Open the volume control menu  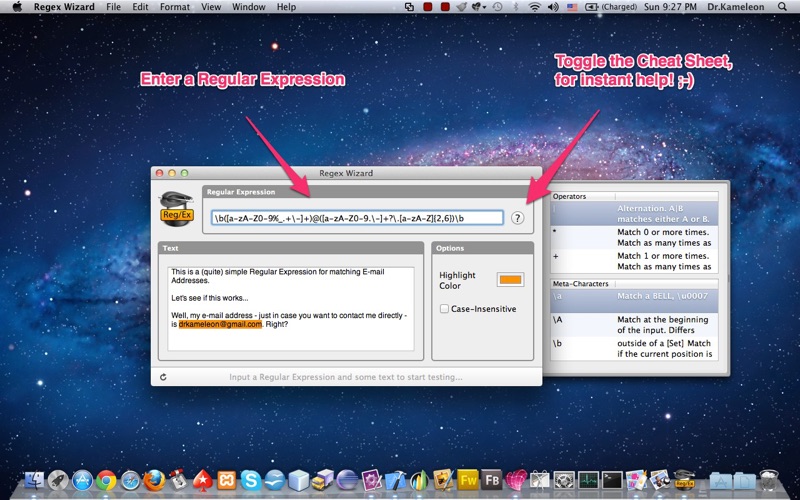553,7
